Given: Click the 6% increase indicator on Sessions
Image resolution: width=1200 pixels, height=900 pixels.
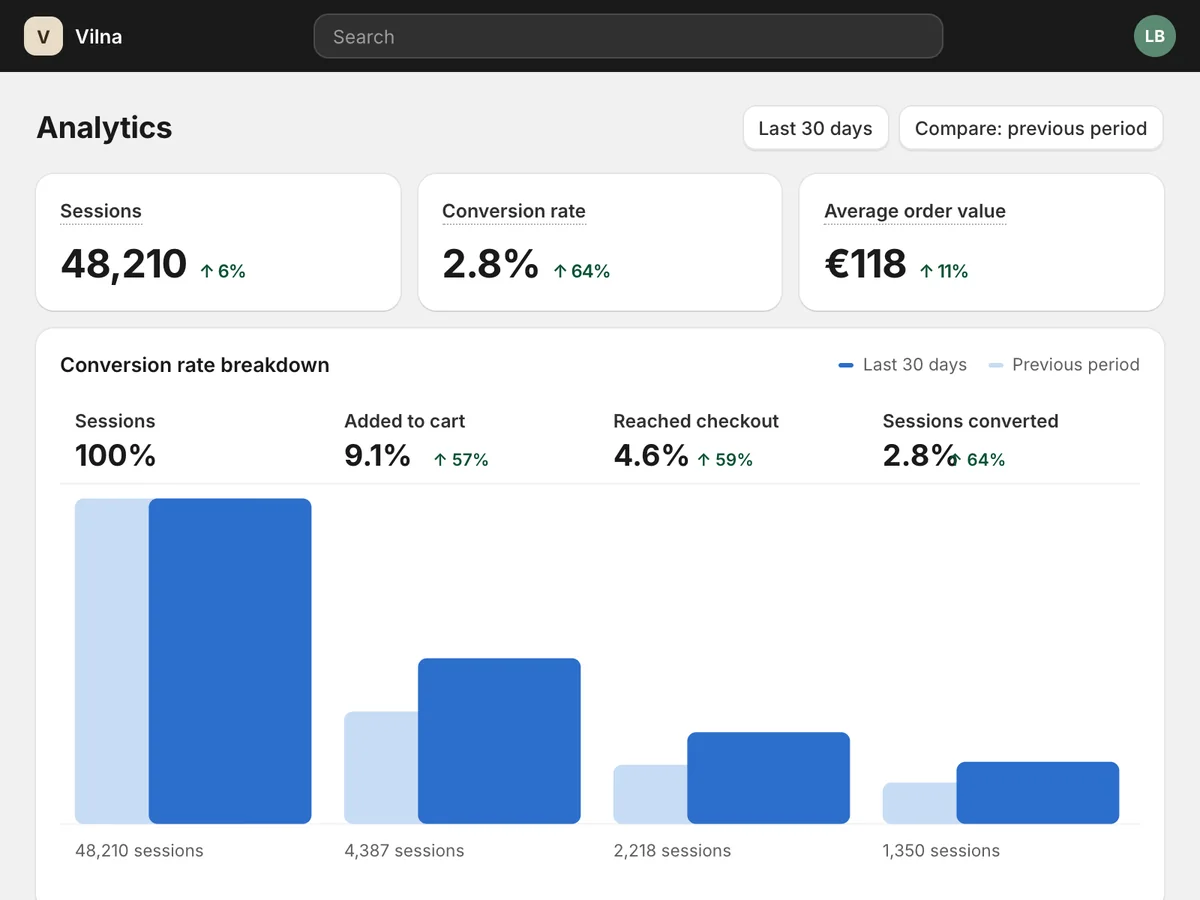Looking at the screenshot, I should pyautogui.click(x=223, y=271).
